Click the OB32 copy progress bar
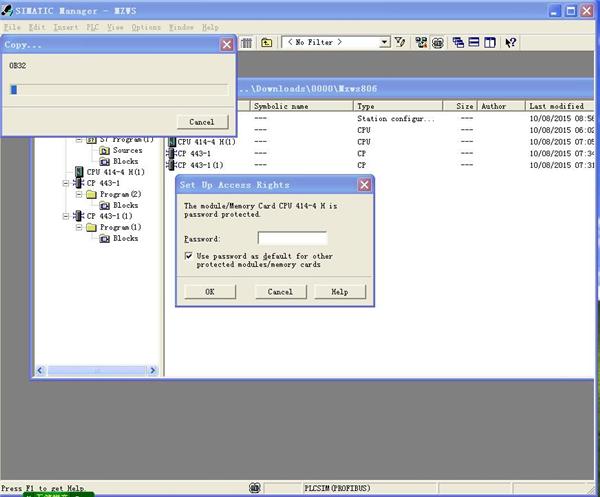 coord(119,90)
